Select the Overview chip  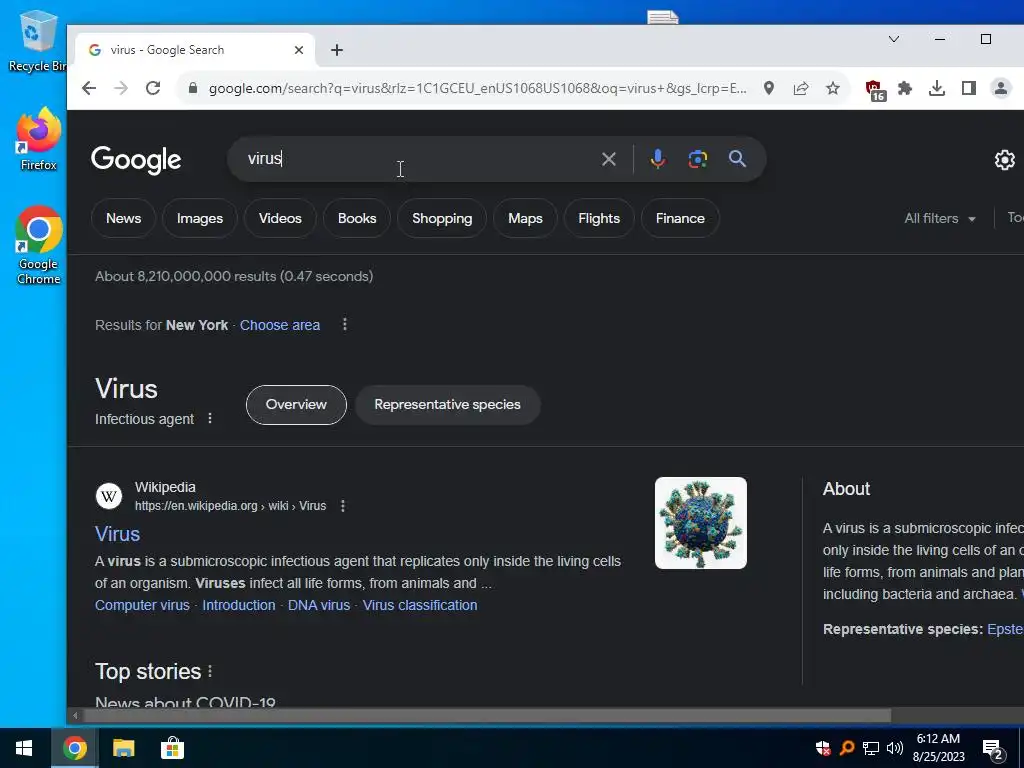296,405
